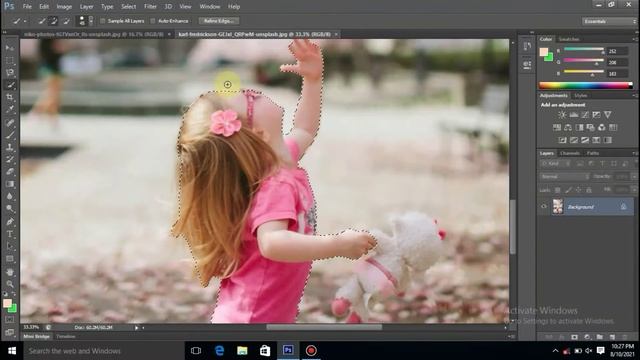Select the Pen tool

[10, 222]
